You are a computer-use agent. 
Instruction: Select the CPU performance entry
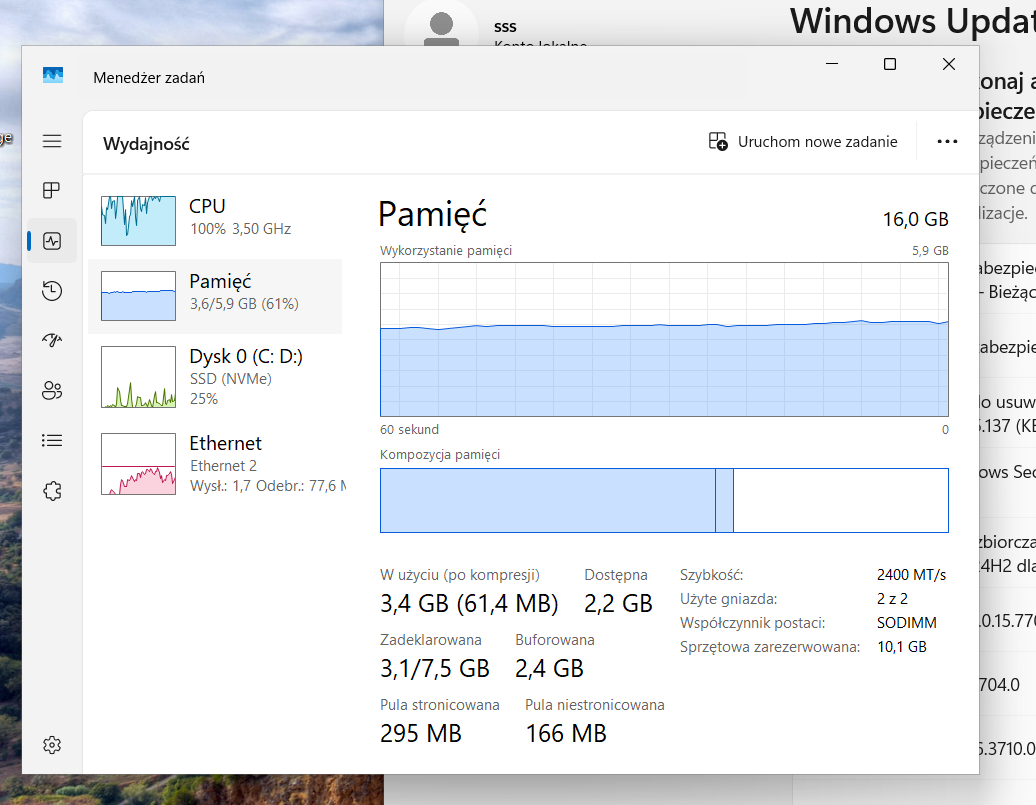[215, 217]
